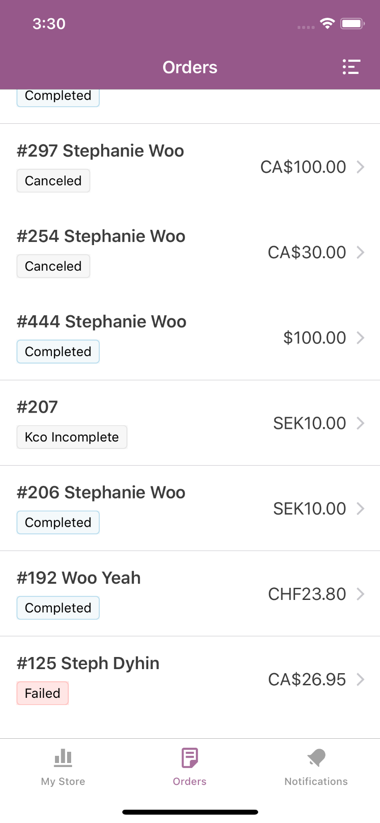Tap the Canceled badge on order #297
This screenshot has height=823, width=380.
(x=53, y=181)
